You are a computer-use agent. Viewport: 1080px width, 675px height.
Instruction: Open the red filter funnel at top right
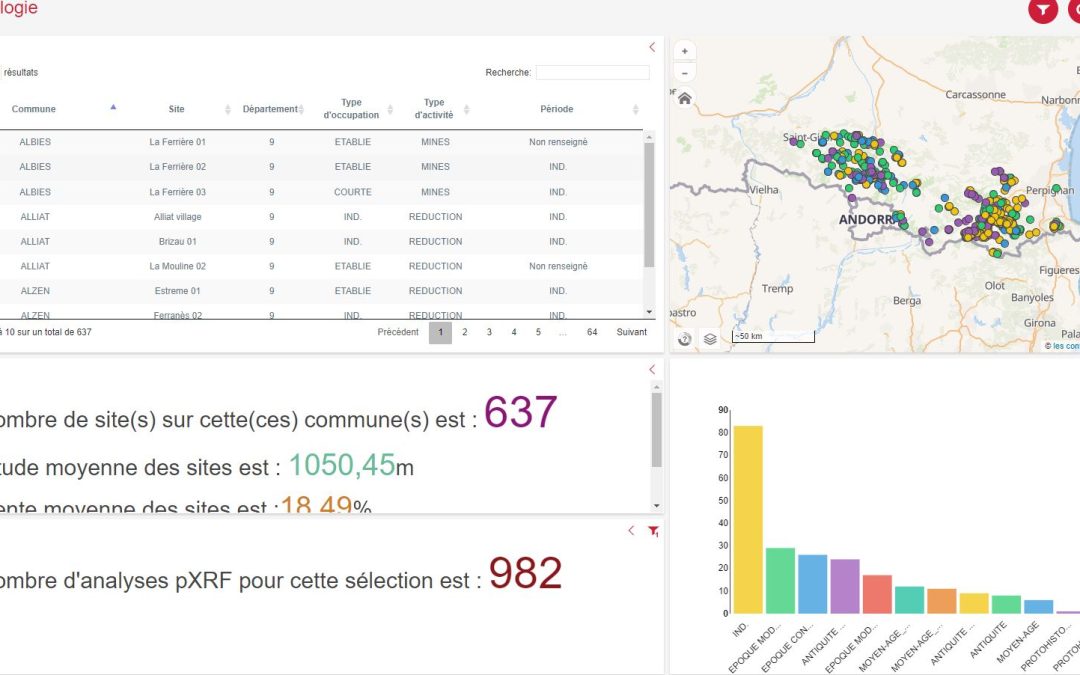point(1042,11)
